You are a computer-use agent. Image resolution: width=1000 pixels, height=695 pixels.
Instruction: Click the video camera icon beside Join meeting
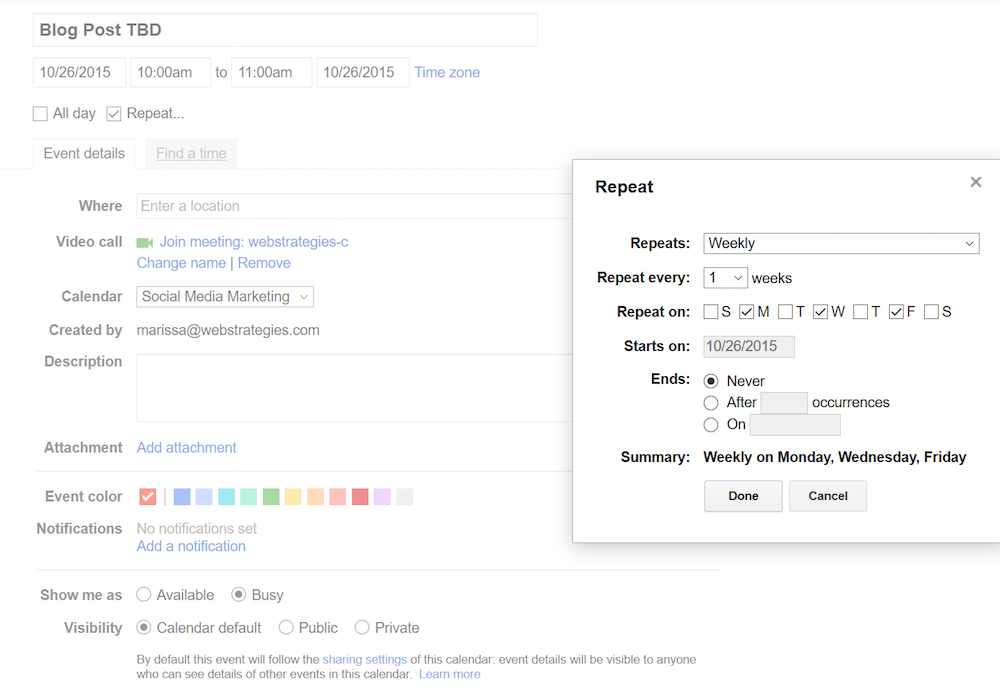pos(145,242)
